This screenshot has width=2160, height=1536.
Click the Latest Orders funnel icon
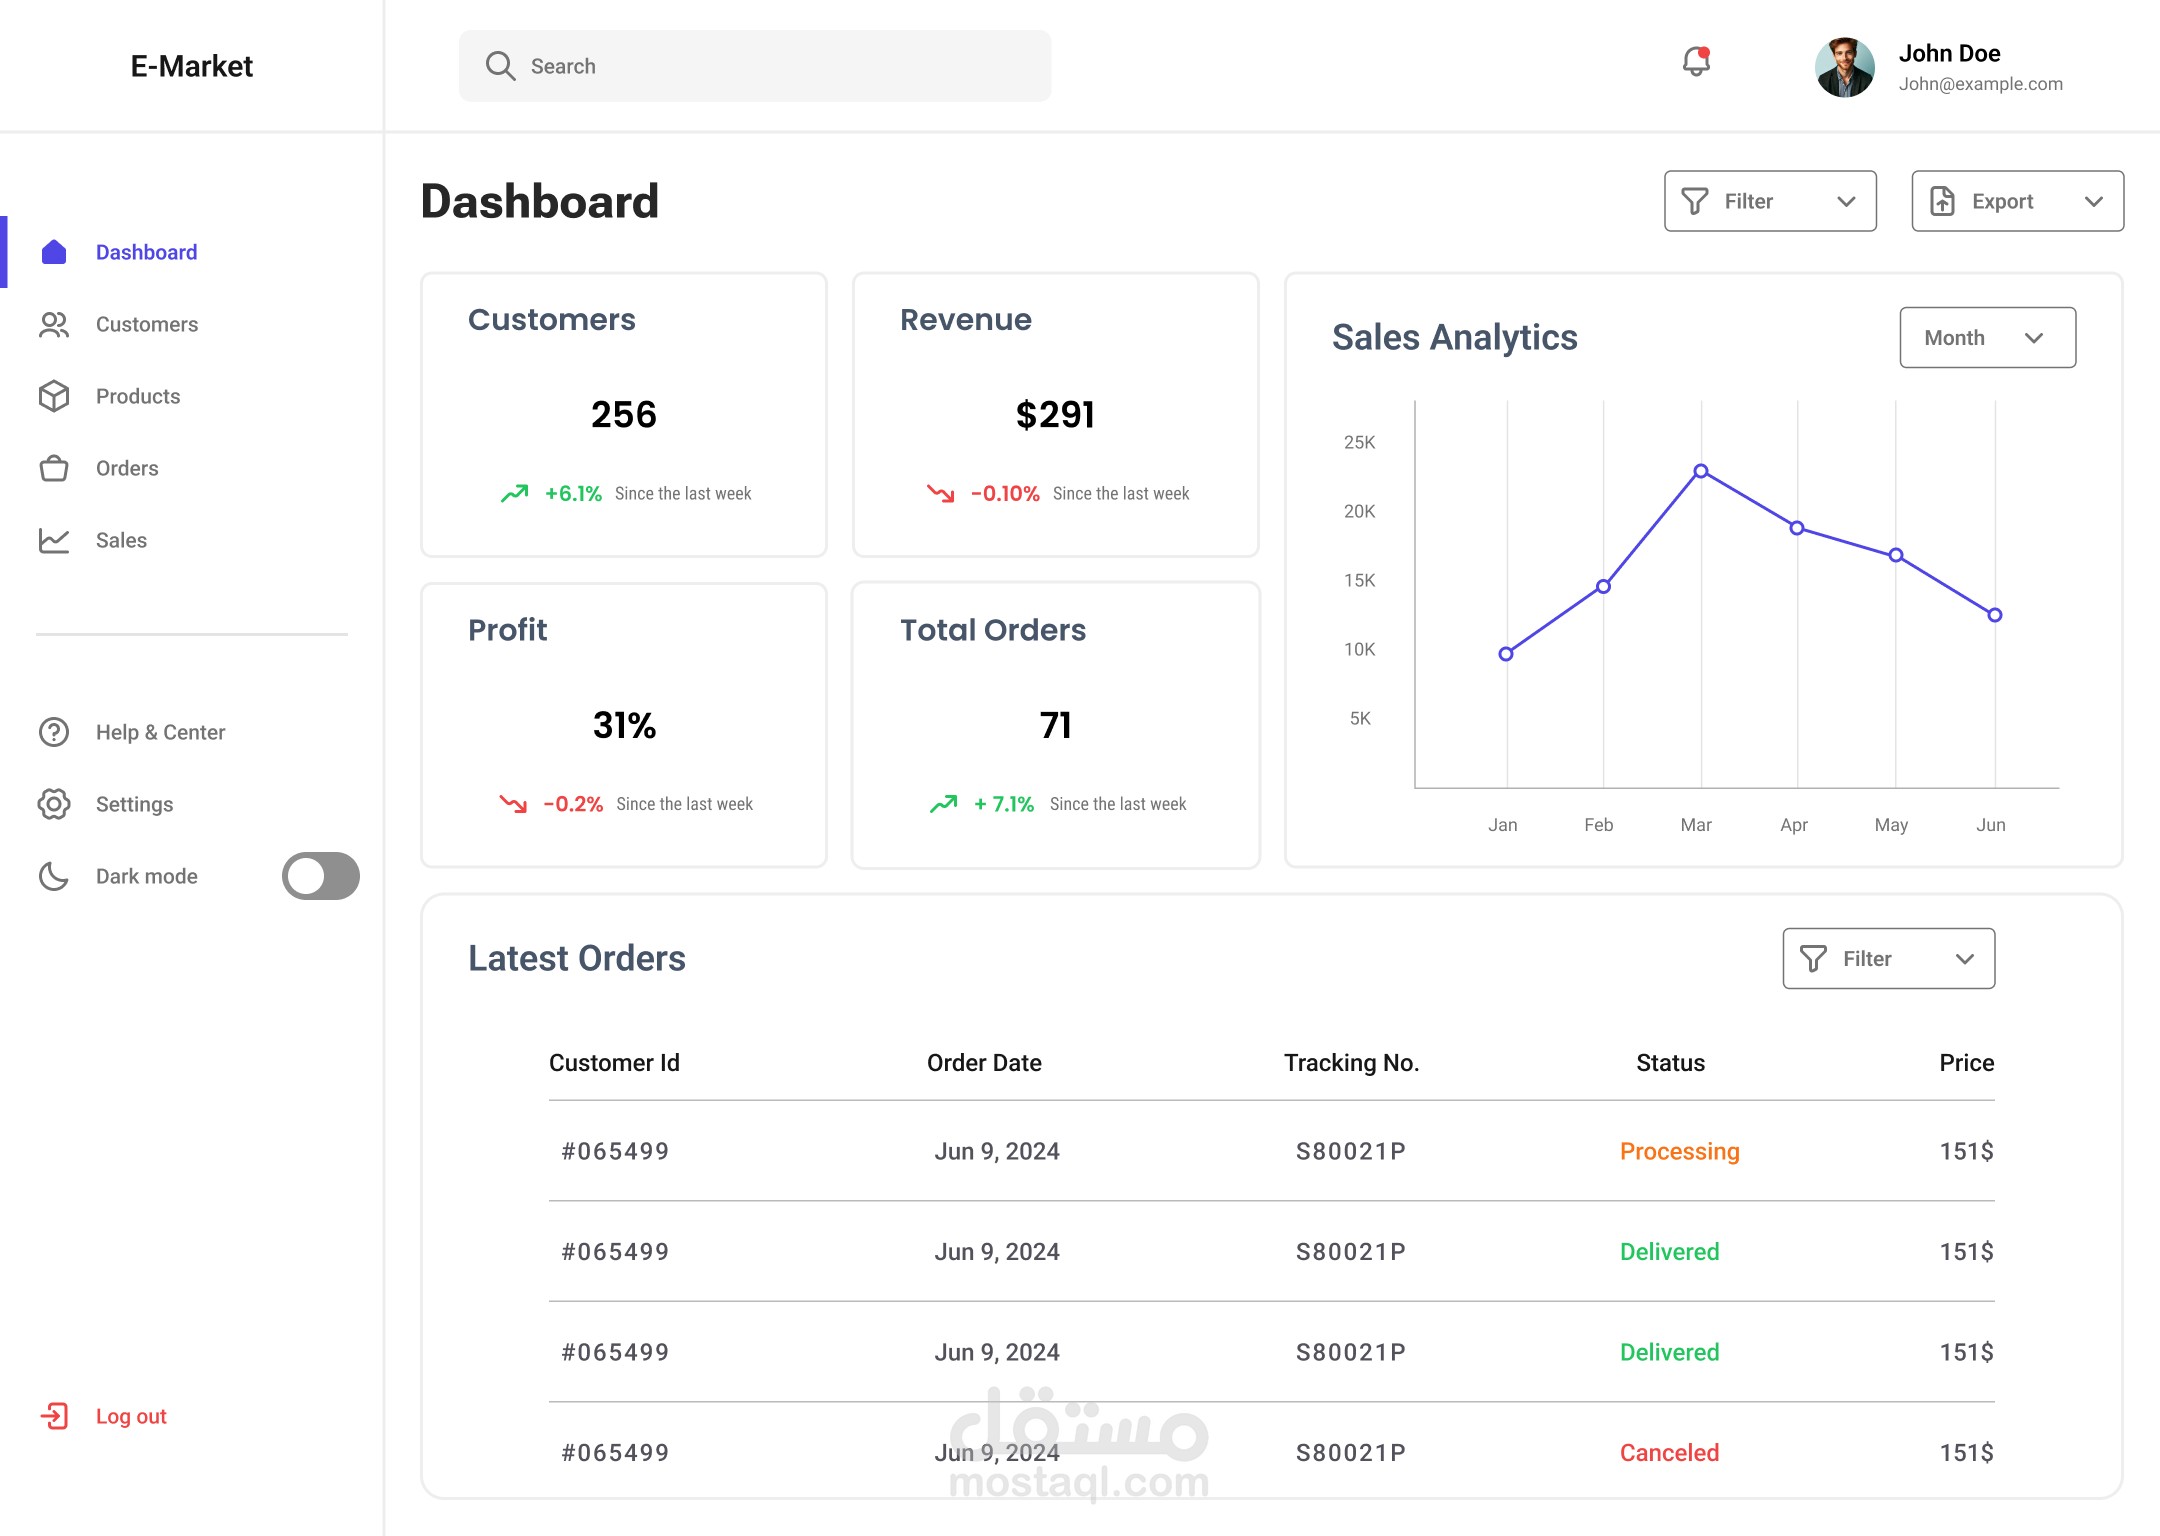[x=1813, y=959]
